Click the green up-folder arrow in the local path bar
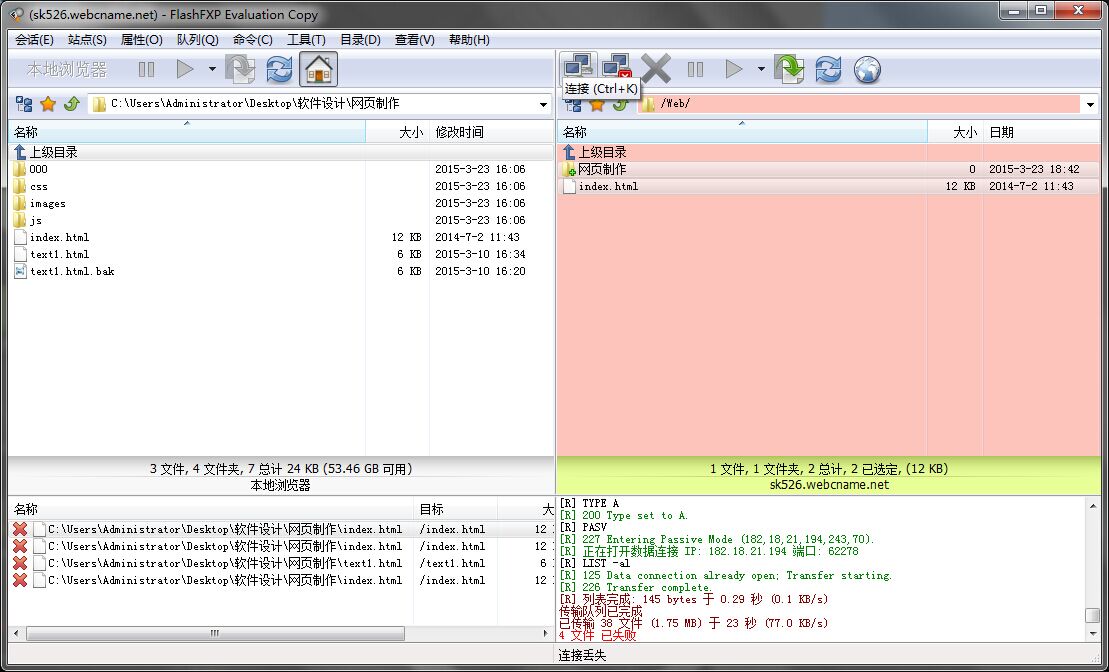This screenshot has height=672, width=1109. tap(71, 105)
